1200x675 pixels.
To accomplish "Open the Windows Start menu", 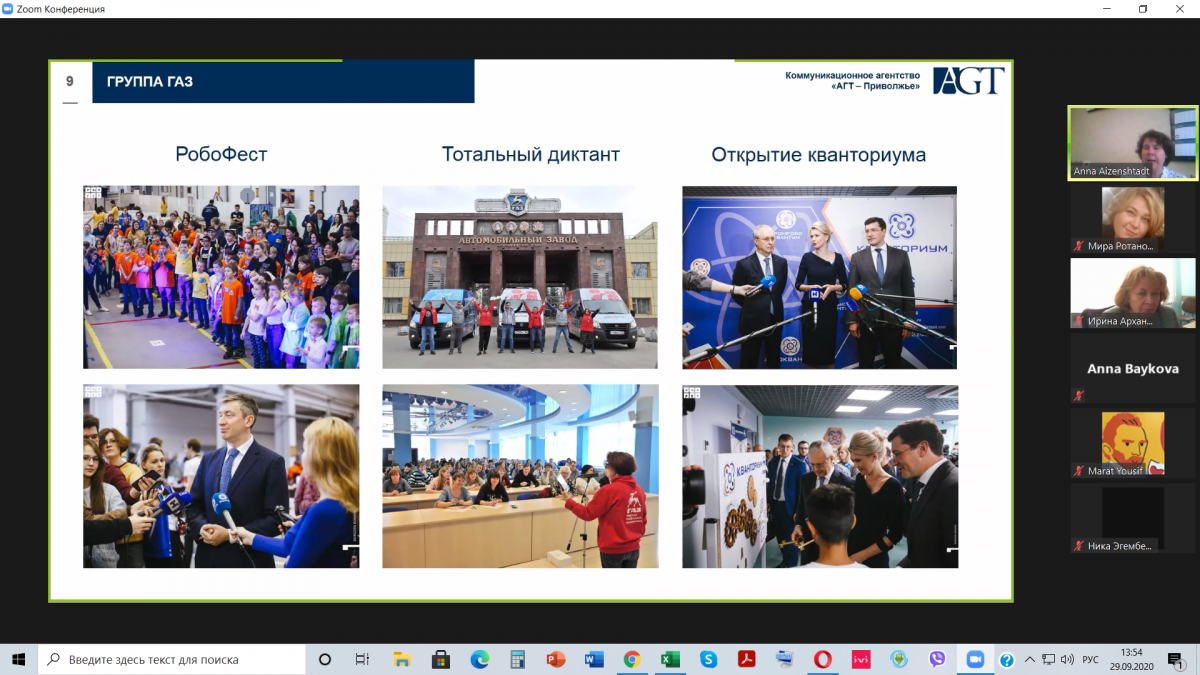I will tap(19, 659).
